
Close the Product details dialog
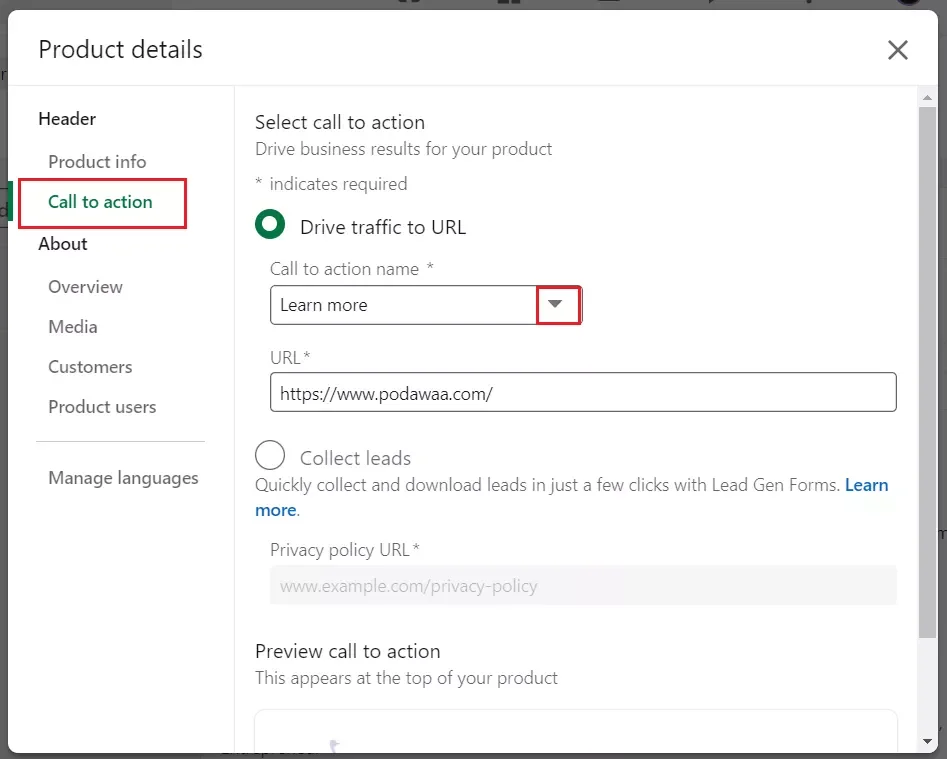[897, 50]
